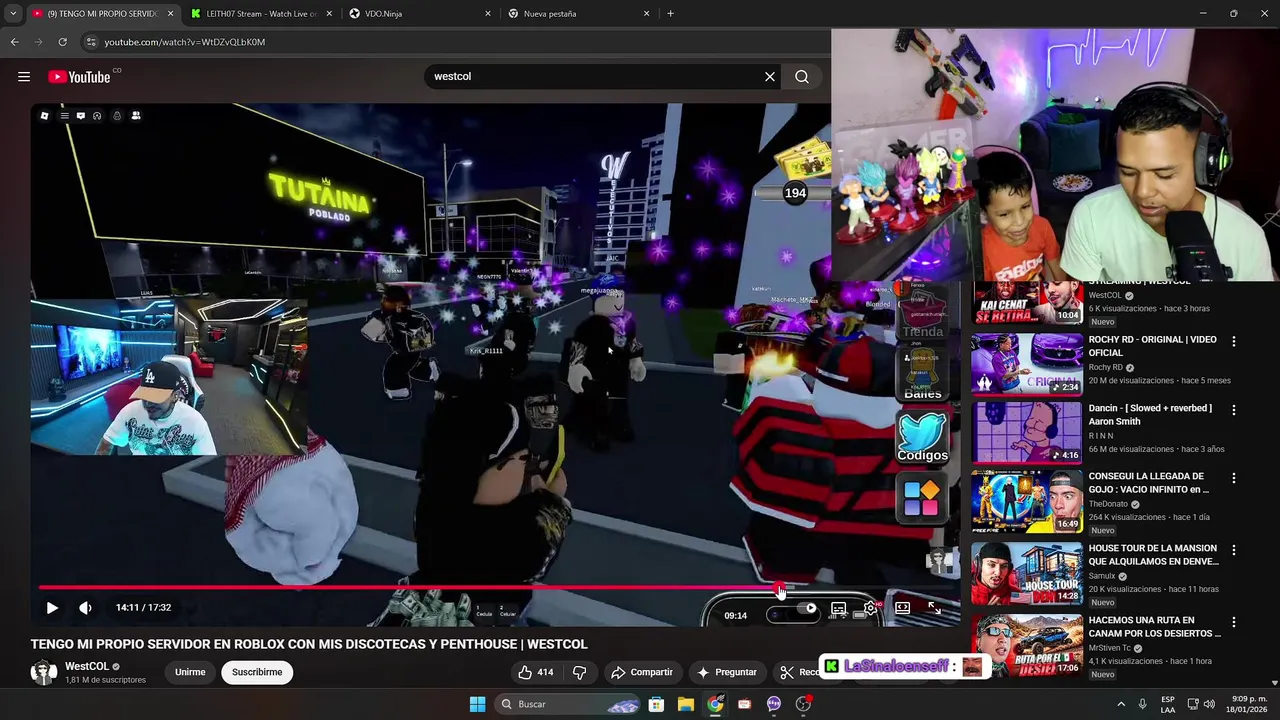
Task: Toggle video subtitles captions icon
Action: (x=839, y=608)
